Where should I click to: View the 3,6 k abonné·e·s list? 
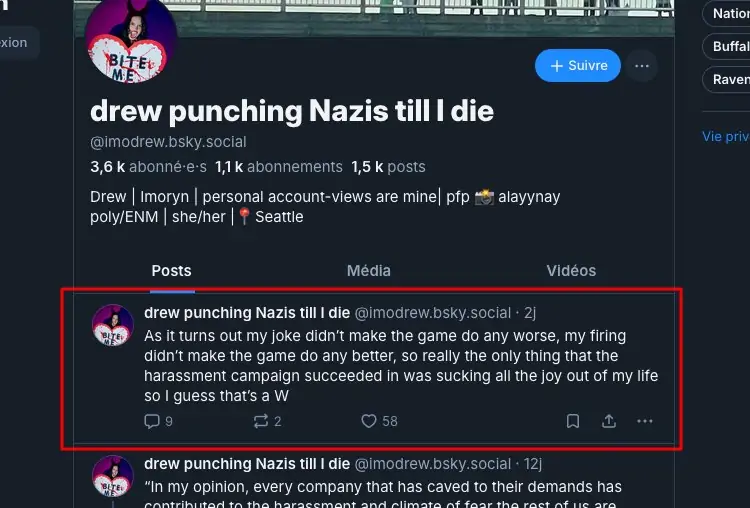(x=147, y=167)
